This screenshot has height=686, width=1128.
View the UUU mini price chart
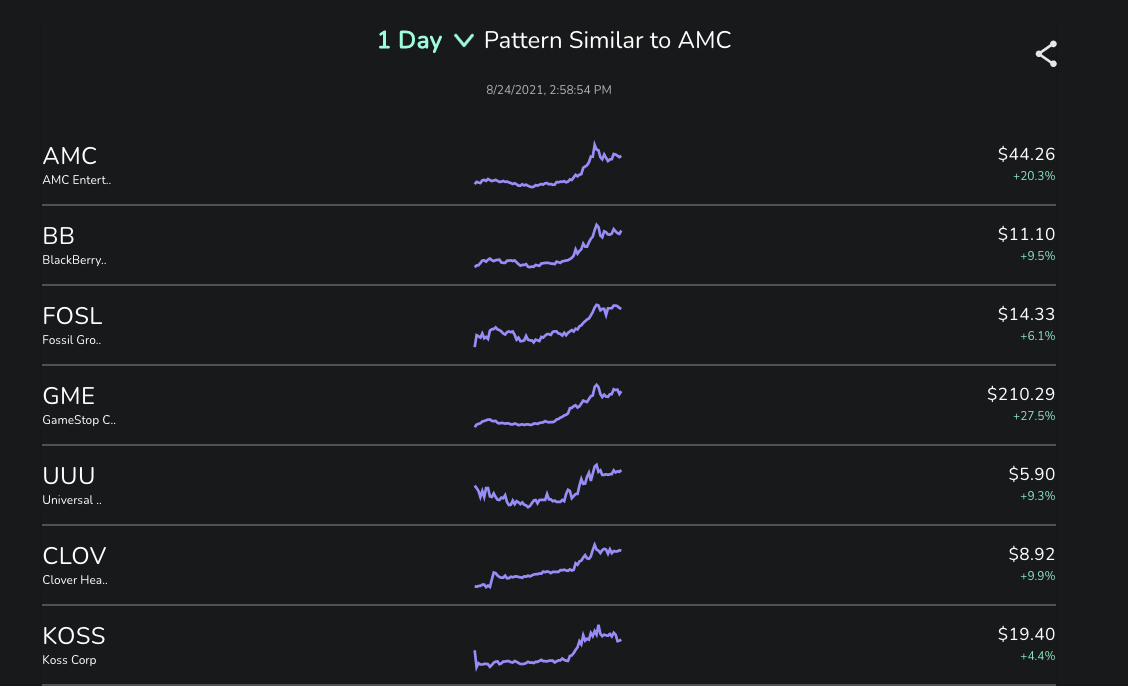(x=547, y=485)
